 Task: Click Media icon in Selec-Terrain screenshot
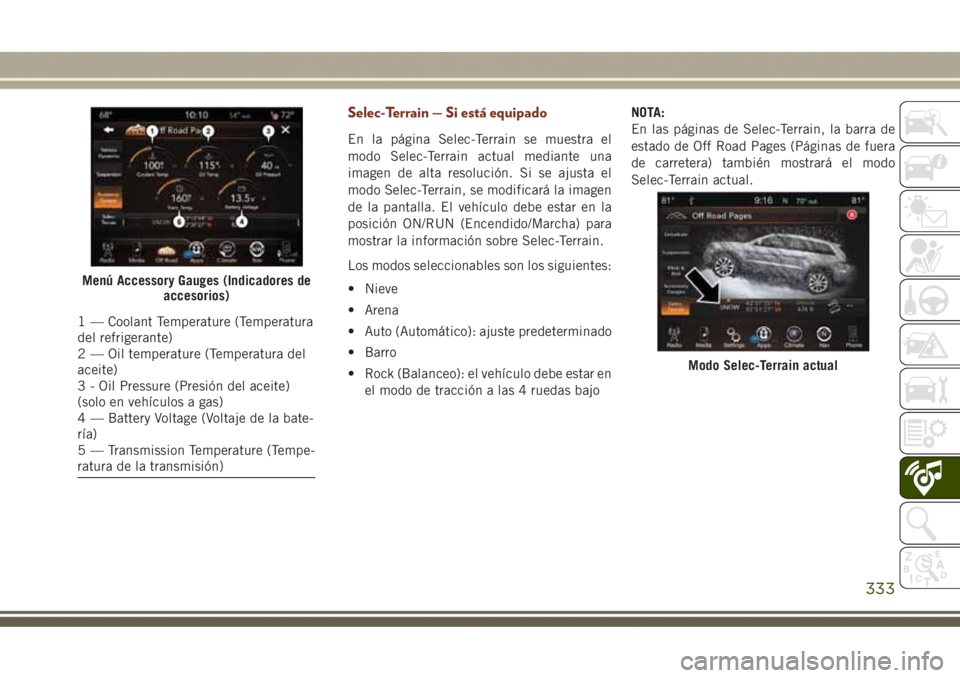tap(704, 336)
